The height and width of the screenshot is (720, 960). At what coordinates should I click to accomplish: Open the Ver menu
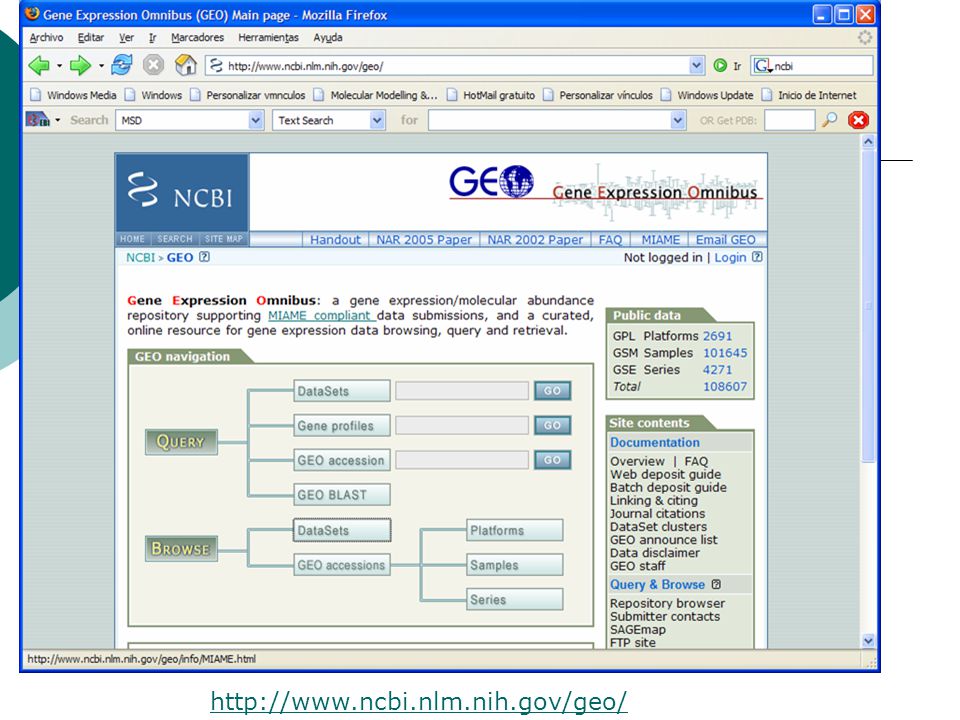click(126, 37)
